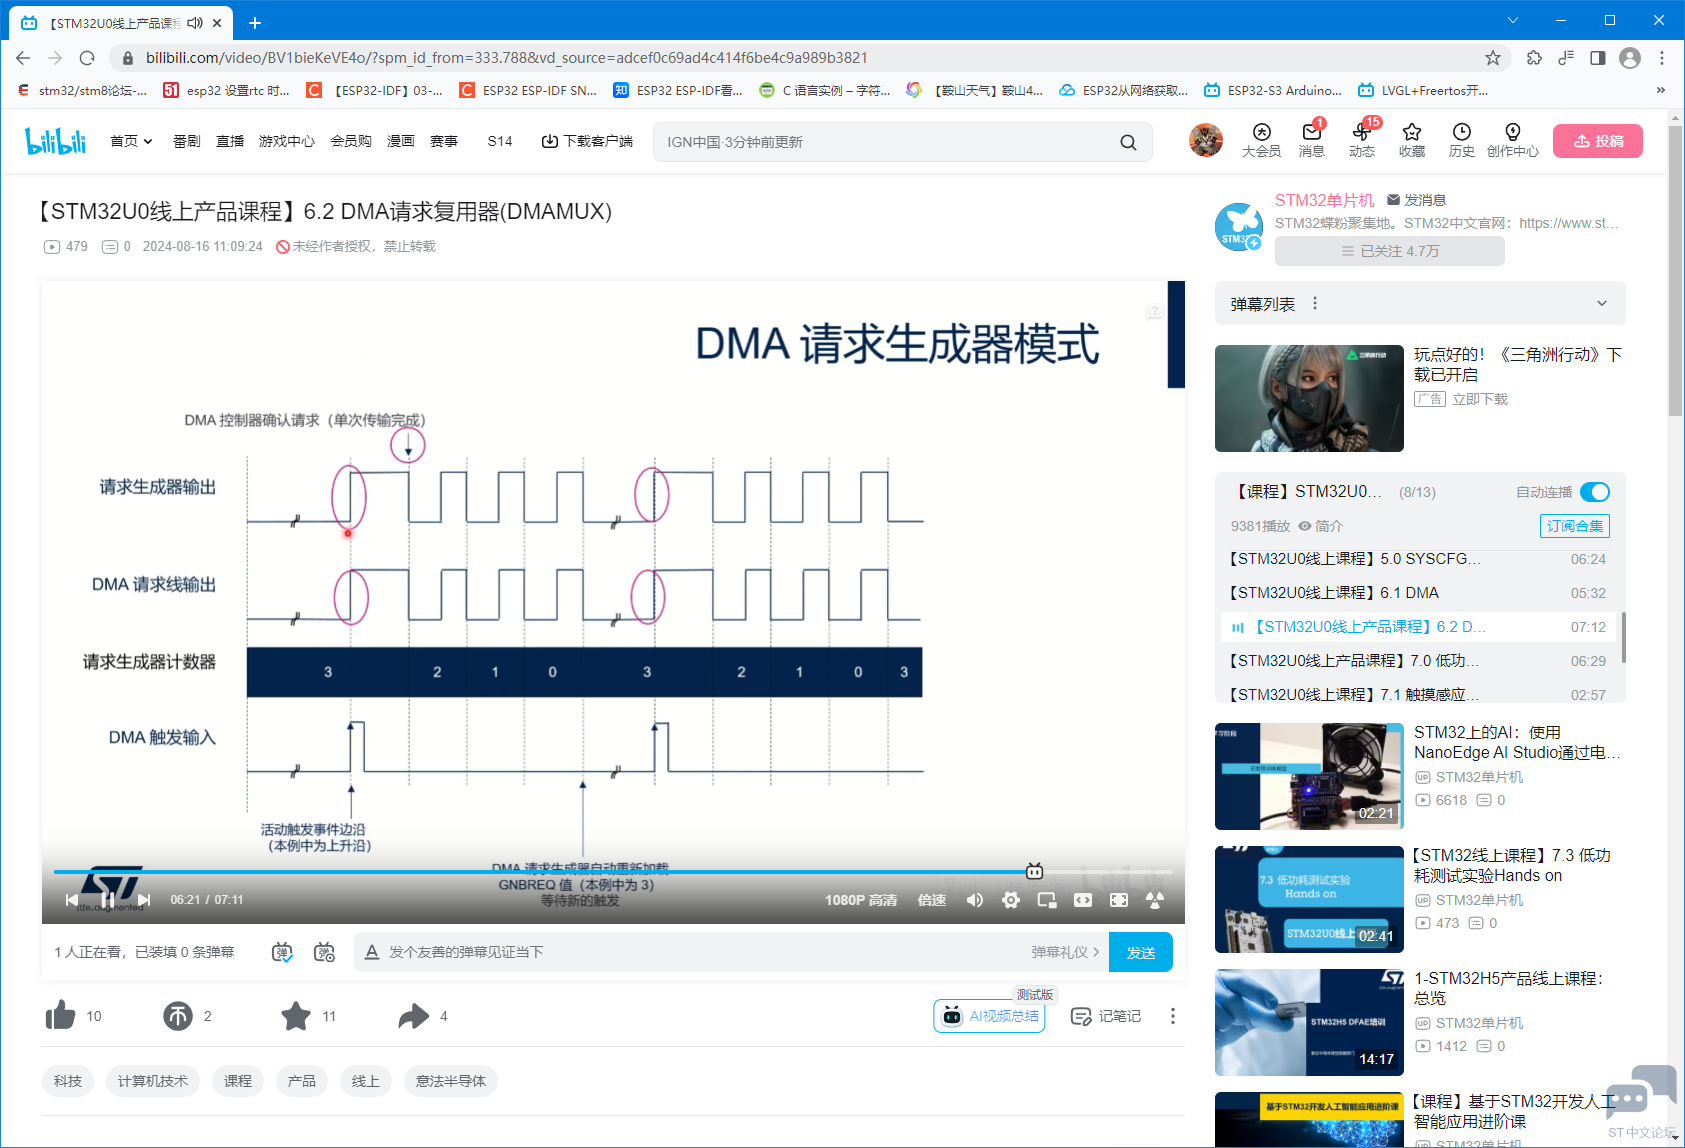Click 订阅合集 subscribe button
This screenshot has width=1685, height=1148.
click(1575, 526)
